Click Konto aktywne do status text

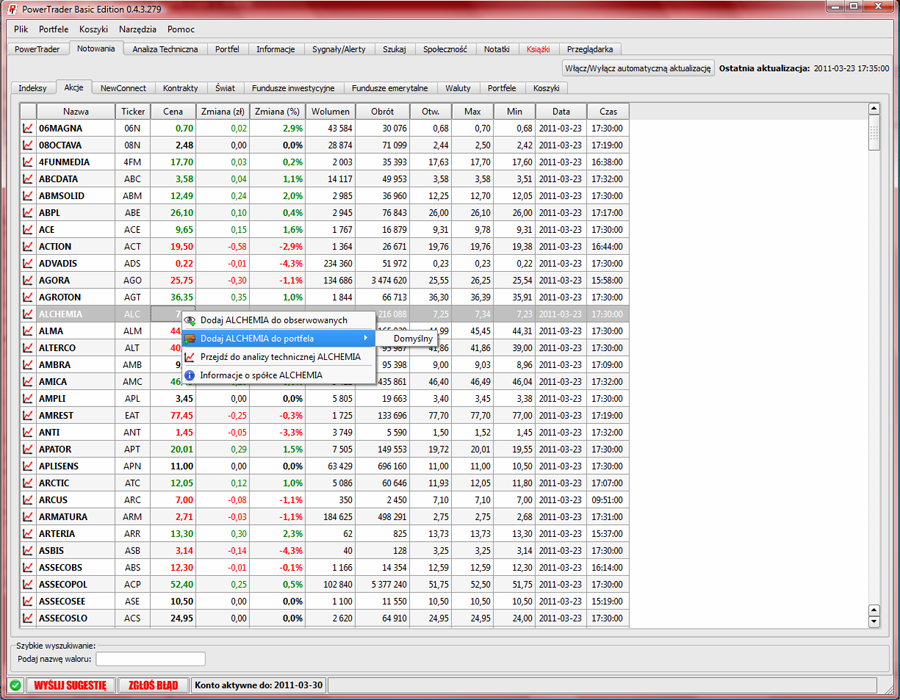(259, 685)
